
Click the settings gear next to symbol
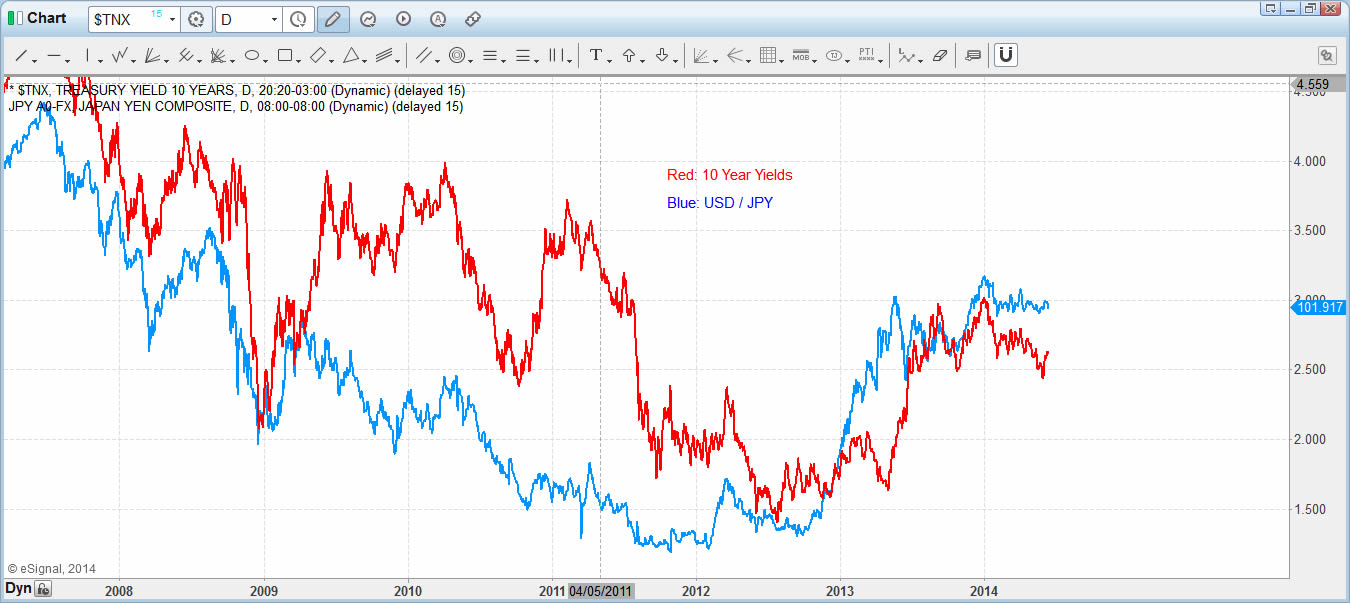click(196, 18)
